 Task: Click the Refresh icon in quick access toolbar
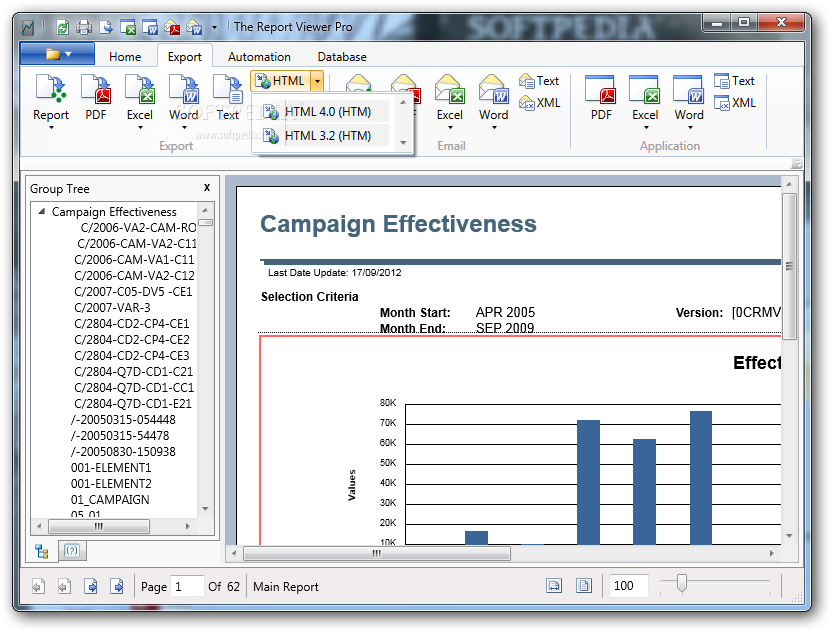pos(63,27)
